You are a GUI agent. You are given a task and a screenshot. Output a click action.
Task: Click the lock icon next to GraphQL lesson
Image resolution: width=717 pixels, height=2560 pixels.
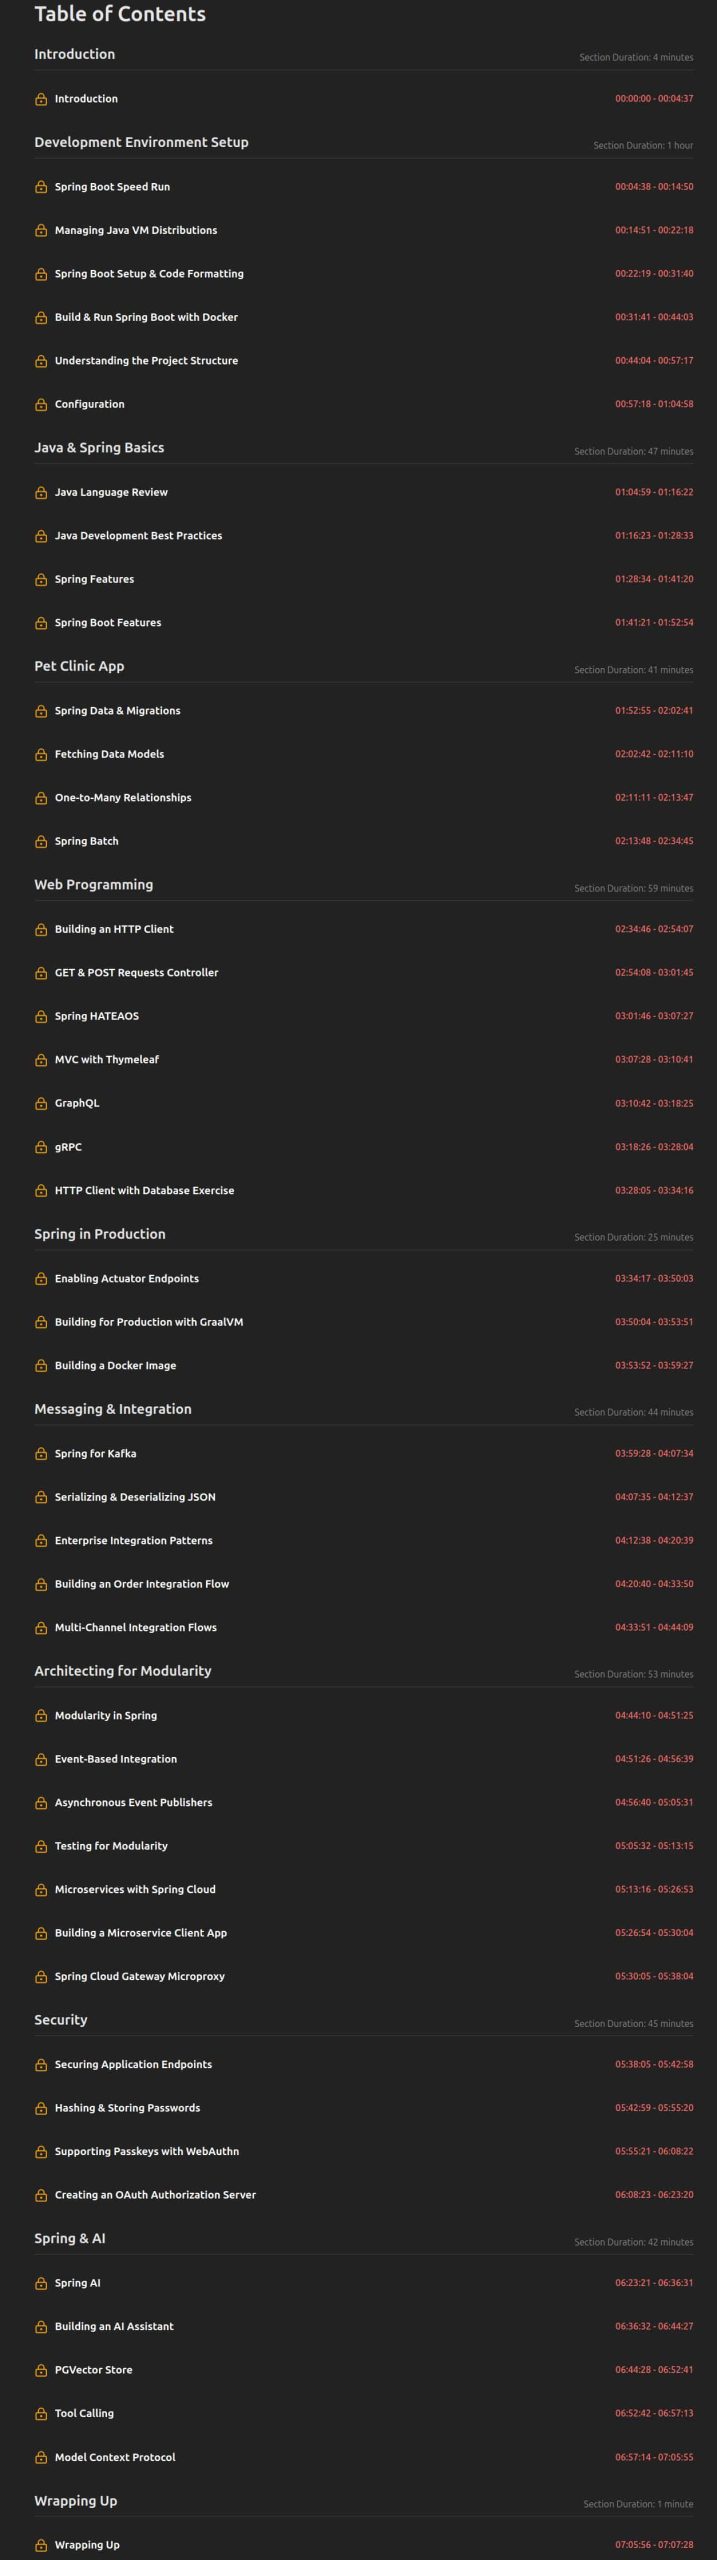pos(41,1103)
